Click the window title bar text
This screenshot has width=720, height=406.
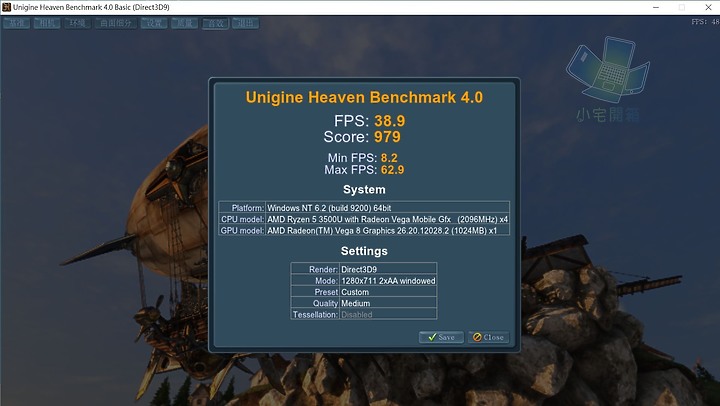[91, 7]
